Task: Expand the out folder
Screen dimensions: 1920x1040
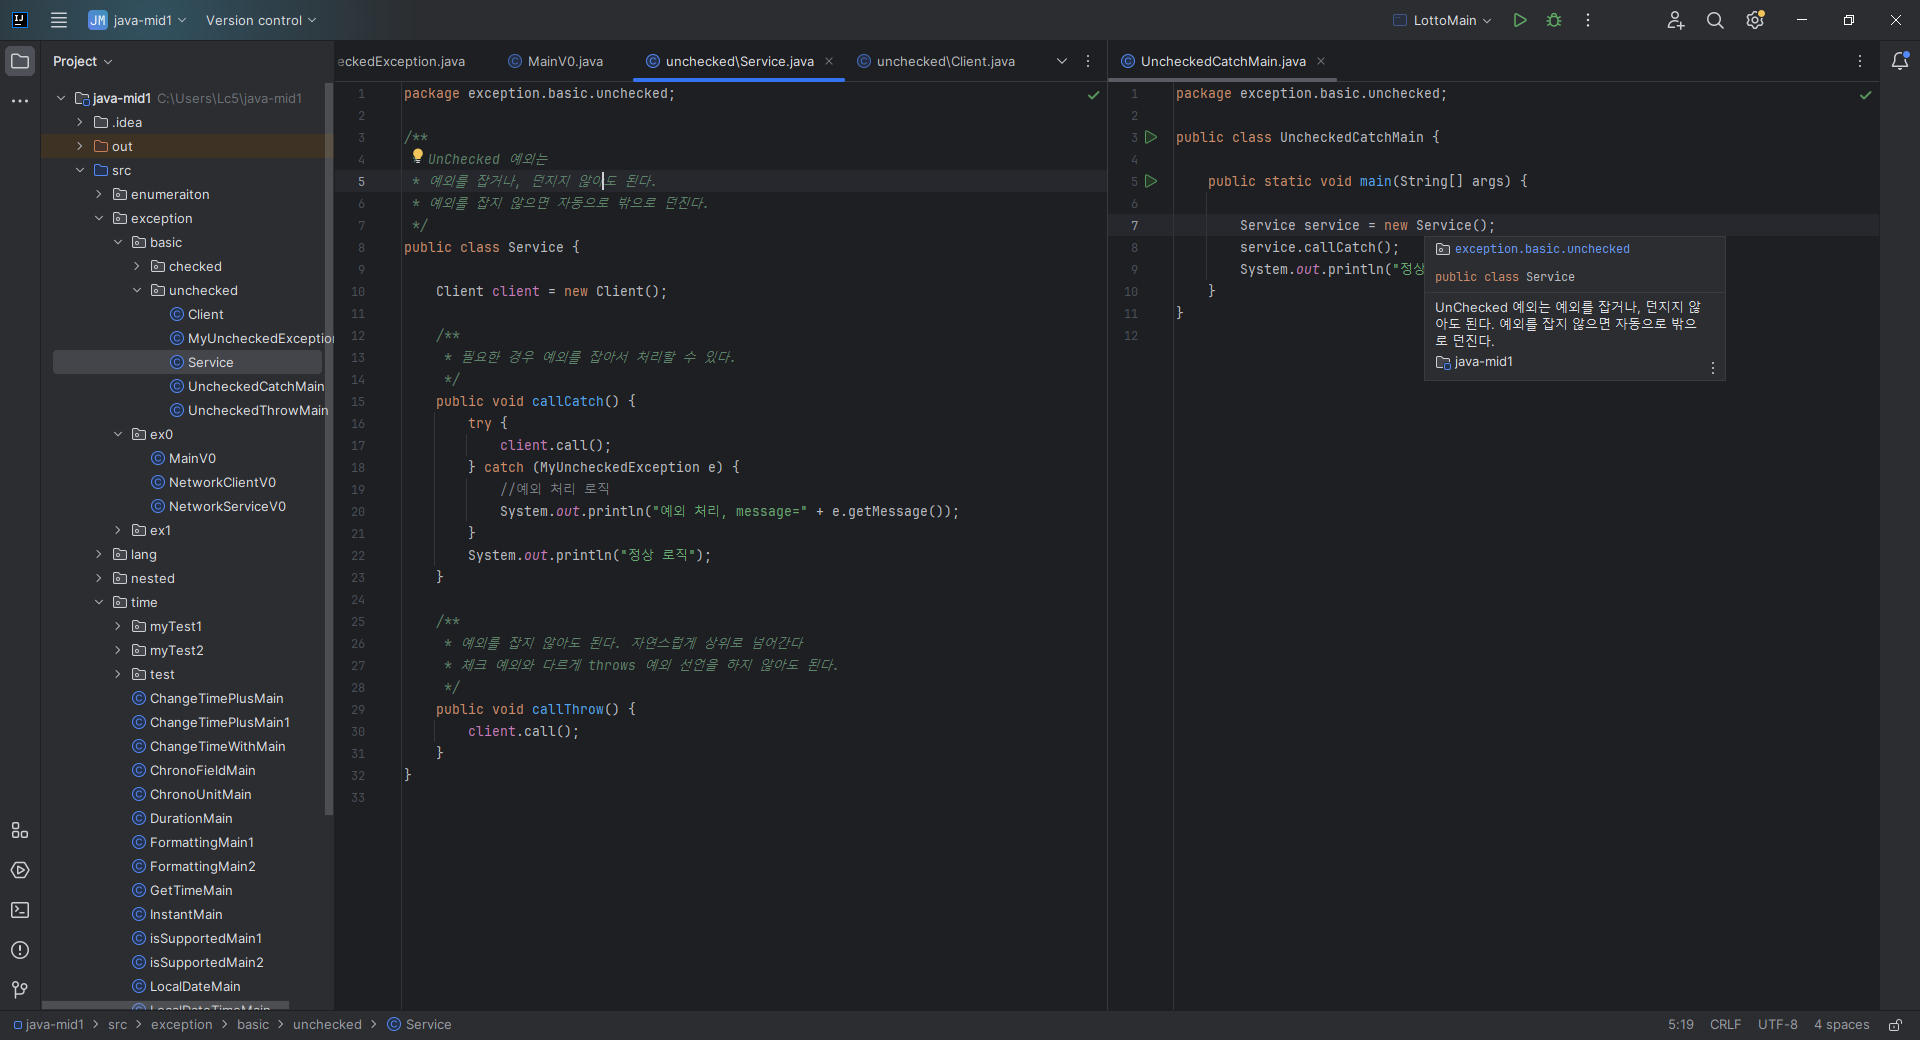Action: pyautogui.click(x=80, y=146)
